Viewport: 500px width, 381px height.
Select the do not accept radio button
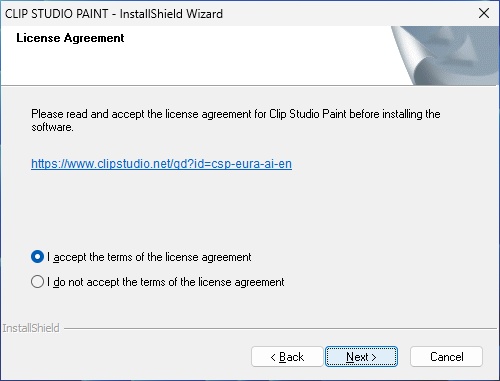[x=37, y=282]
